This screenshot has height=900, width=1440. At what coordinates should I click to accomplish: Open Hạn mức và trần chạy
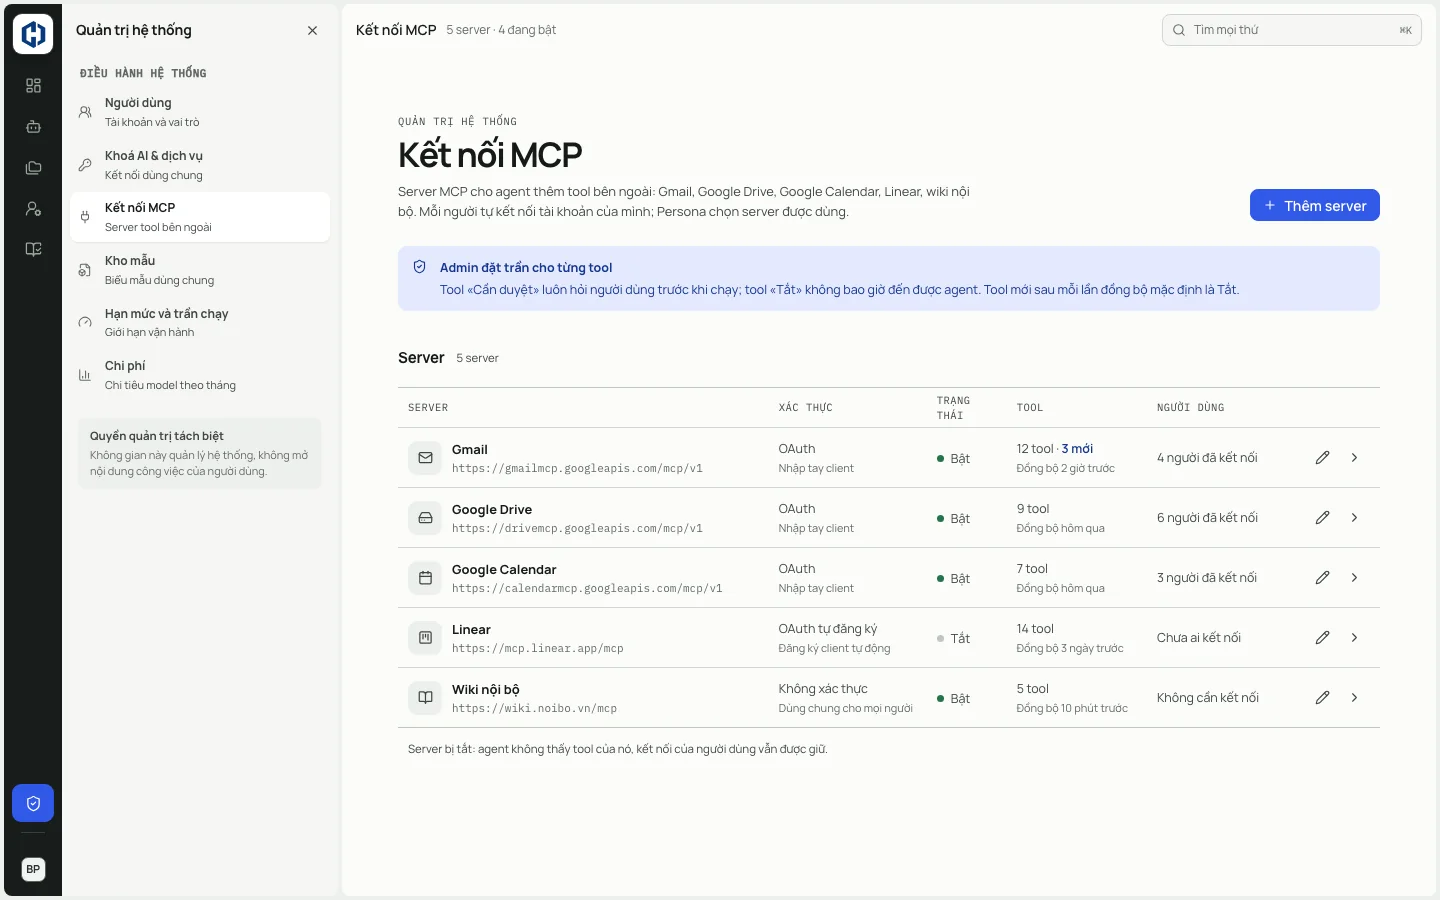[x=200, y=322]
